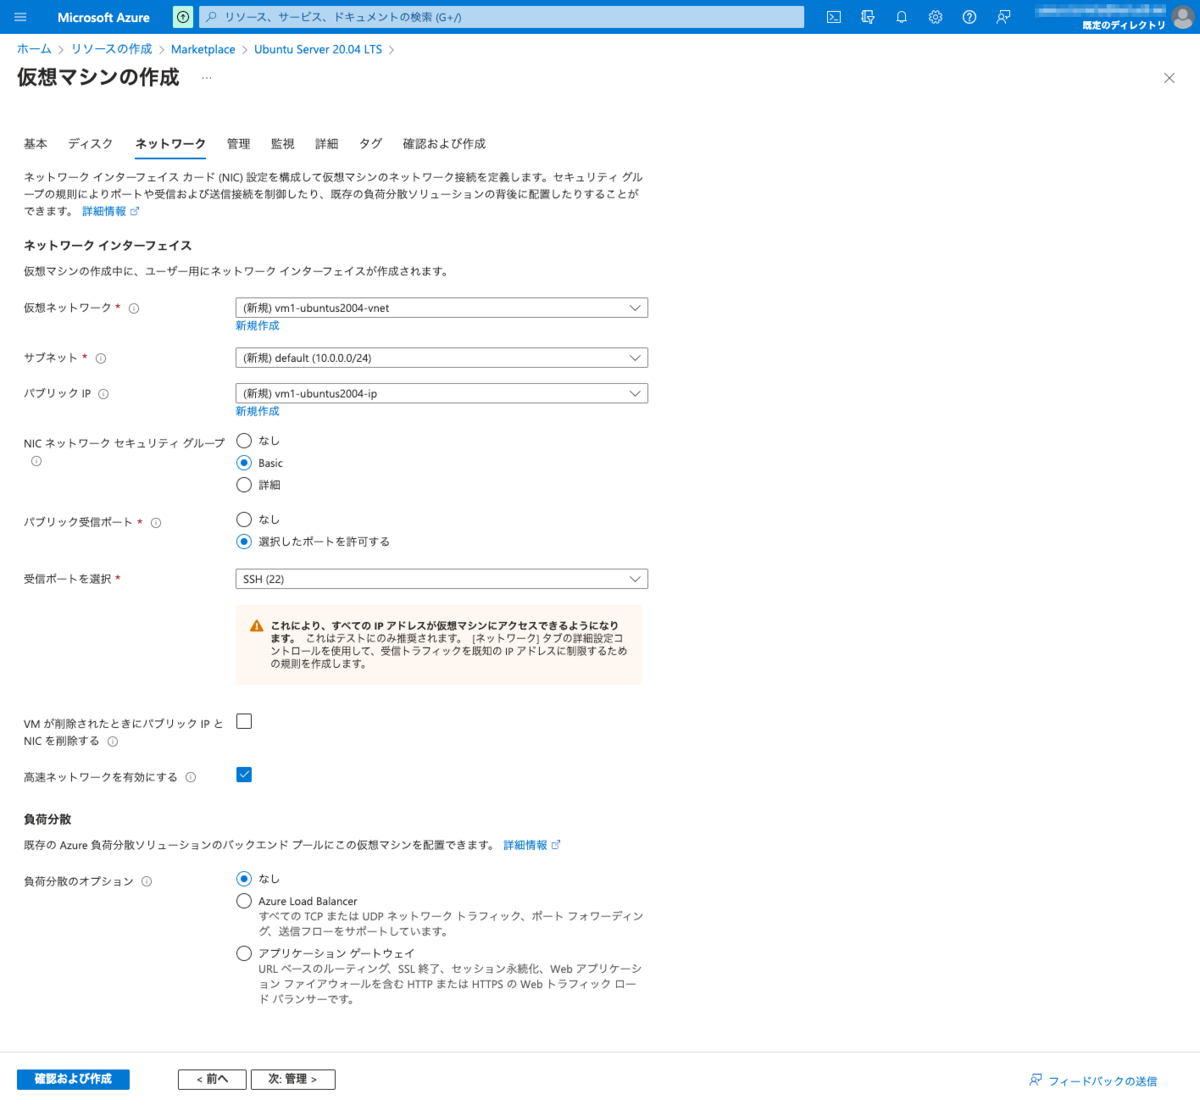Switch to the 確認および作成 tab

click(x=444, y=144)
